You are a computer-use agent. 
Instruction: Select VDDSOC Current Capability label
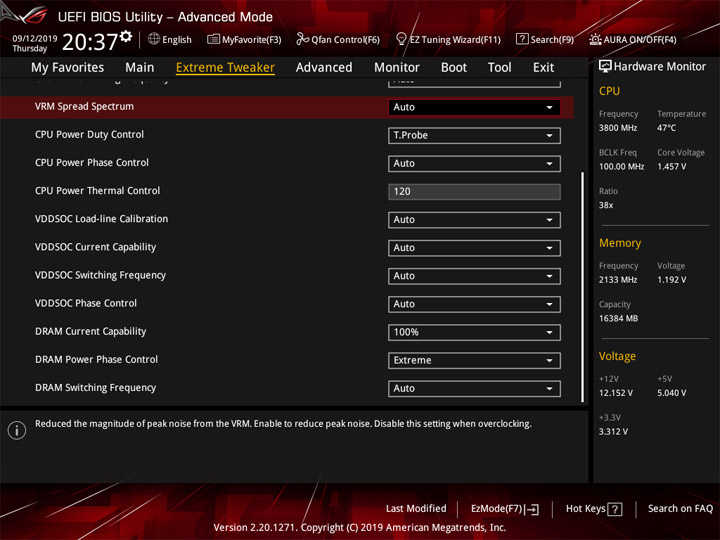pyautogui.click(x=96, y=247)
